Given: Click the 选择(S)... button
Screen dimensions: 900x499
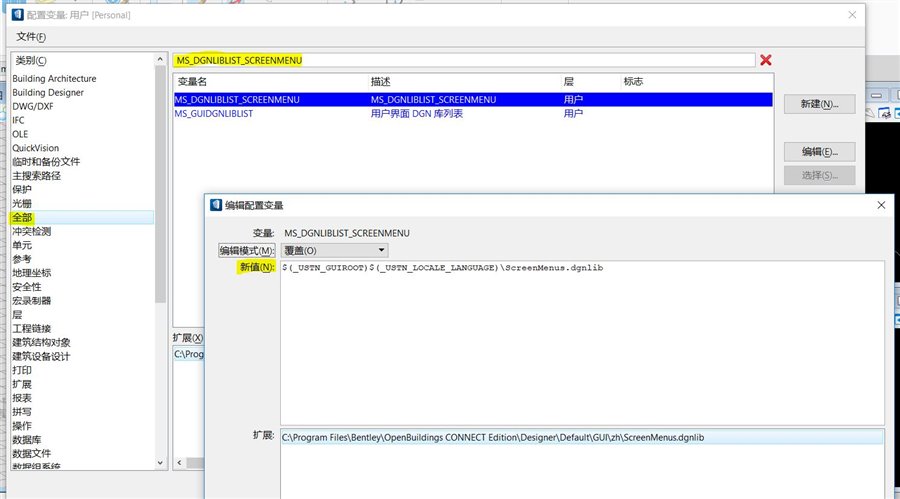Looking at the screenshot, I should 820,176.
